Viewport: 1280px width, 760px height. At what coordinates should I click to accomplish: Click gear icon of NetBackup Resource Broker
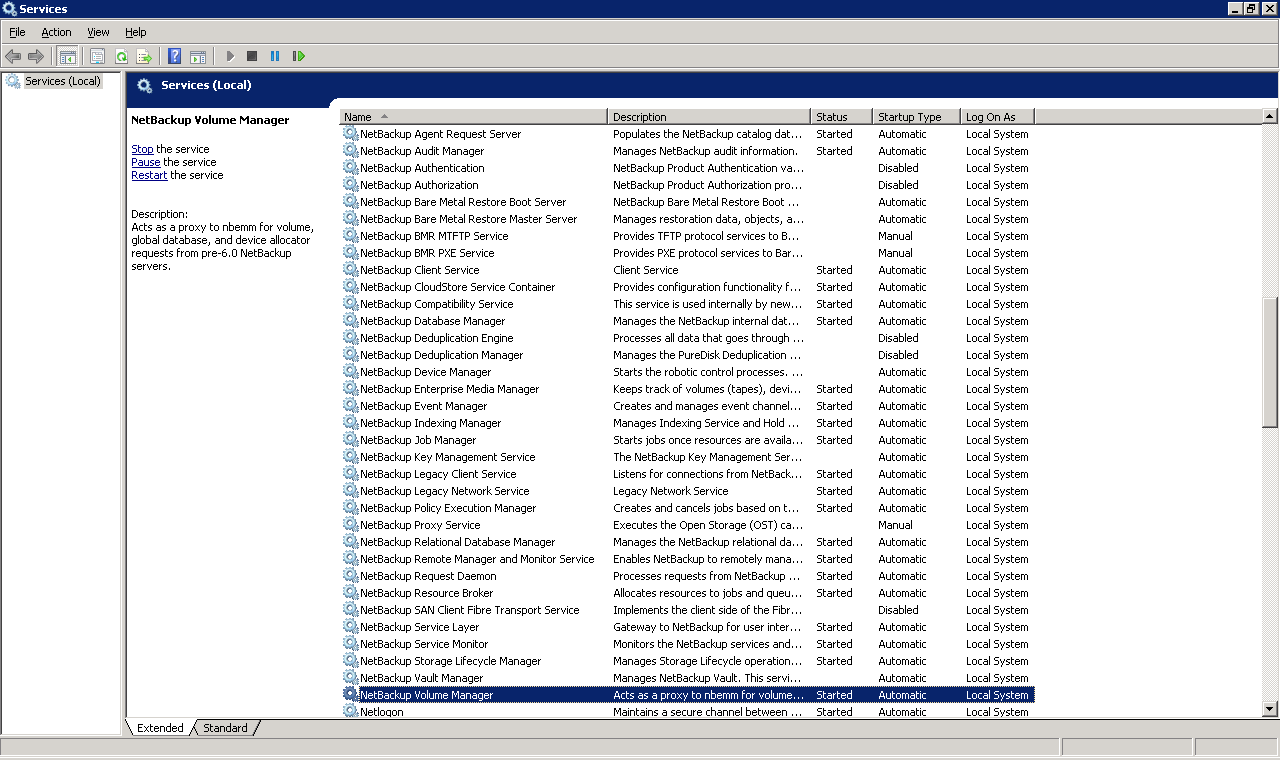(350, 593)
